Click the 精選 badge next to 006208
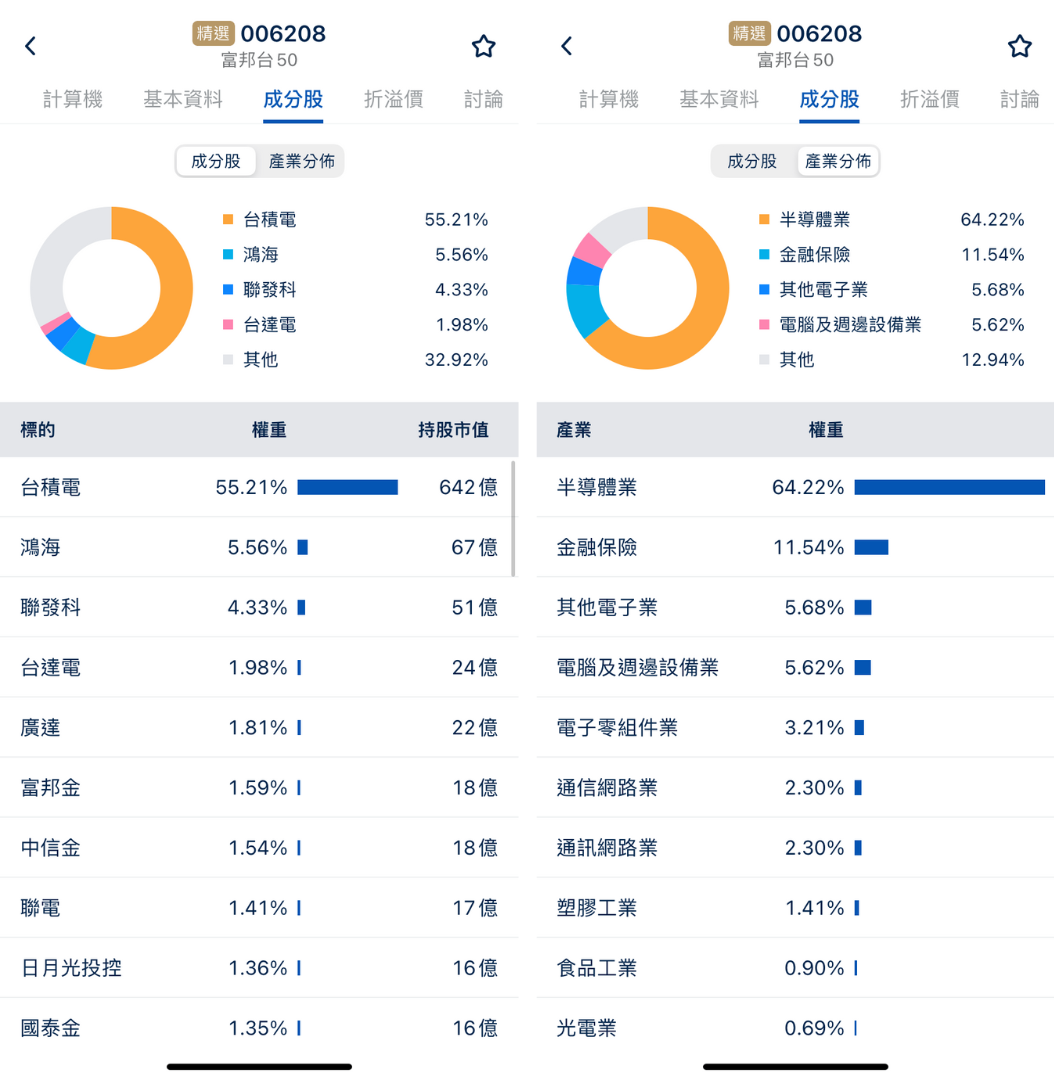The width and height of the screenshot is (1054, 1080). click(x=215, y=33)
